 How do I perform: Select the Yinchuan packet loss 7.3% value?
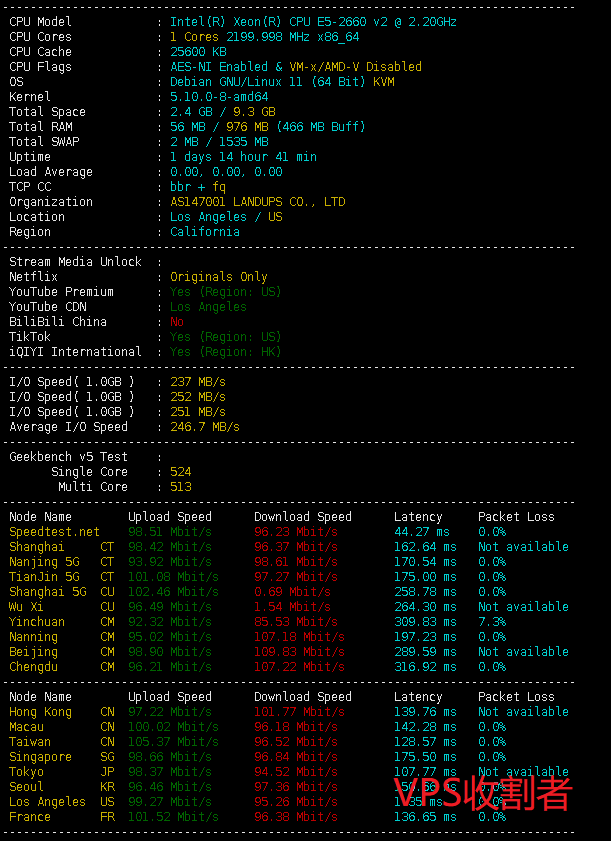pos(492,622)
